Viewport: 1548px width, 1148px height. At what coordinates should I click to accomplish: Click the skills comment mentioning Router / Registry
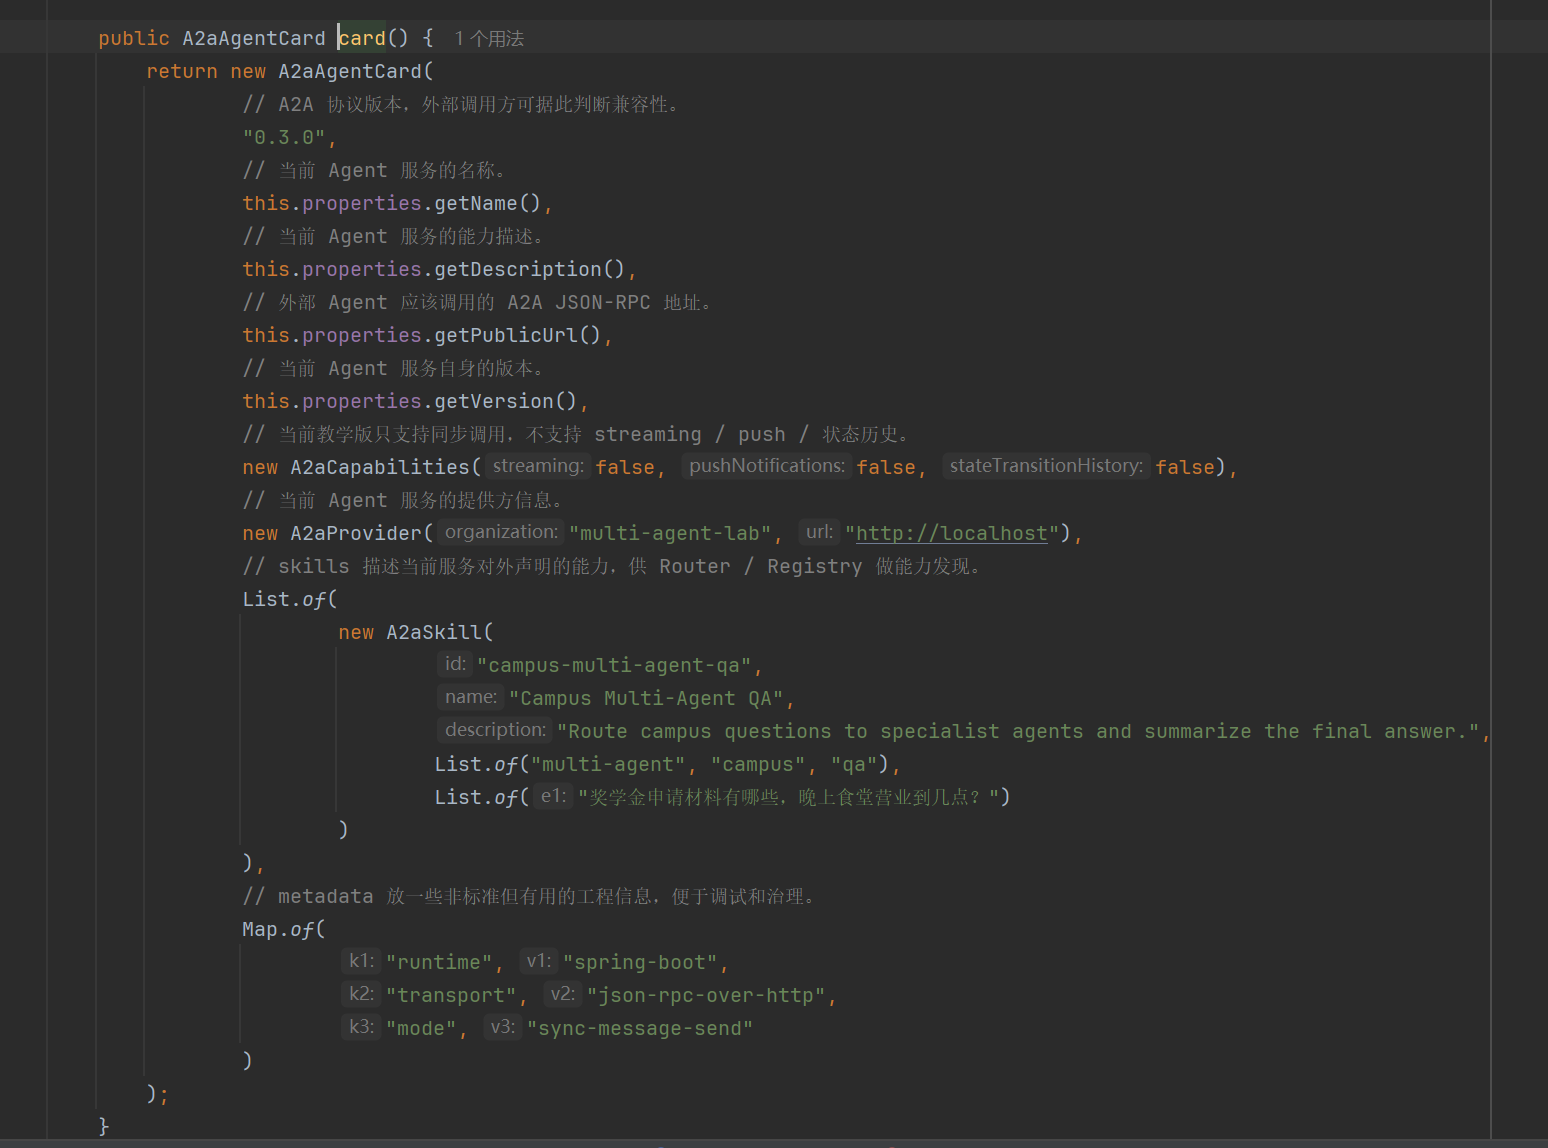(x=612, y=566)
